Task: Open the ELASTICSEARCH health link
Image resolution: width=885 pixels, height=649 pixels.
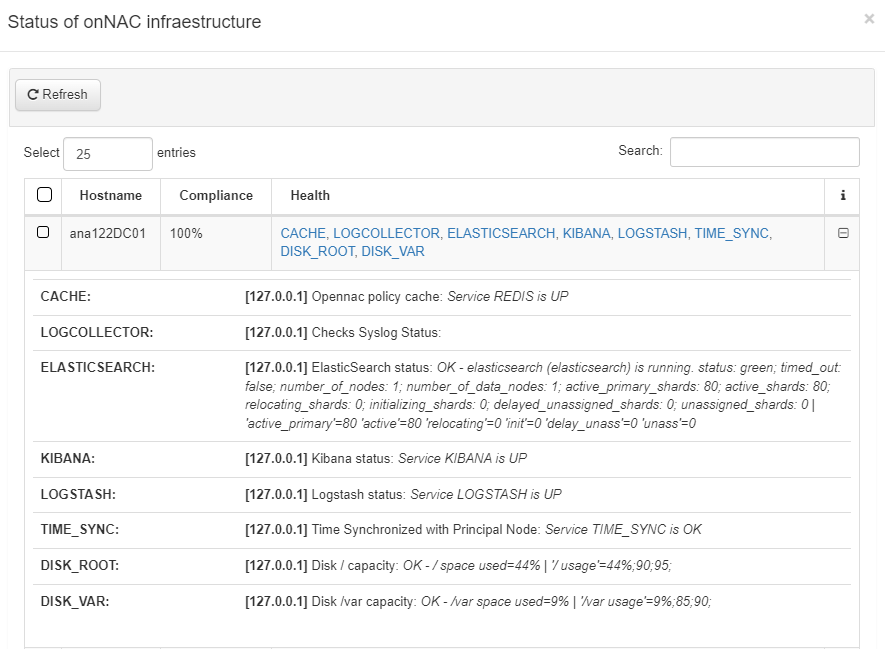Action: 501,233
